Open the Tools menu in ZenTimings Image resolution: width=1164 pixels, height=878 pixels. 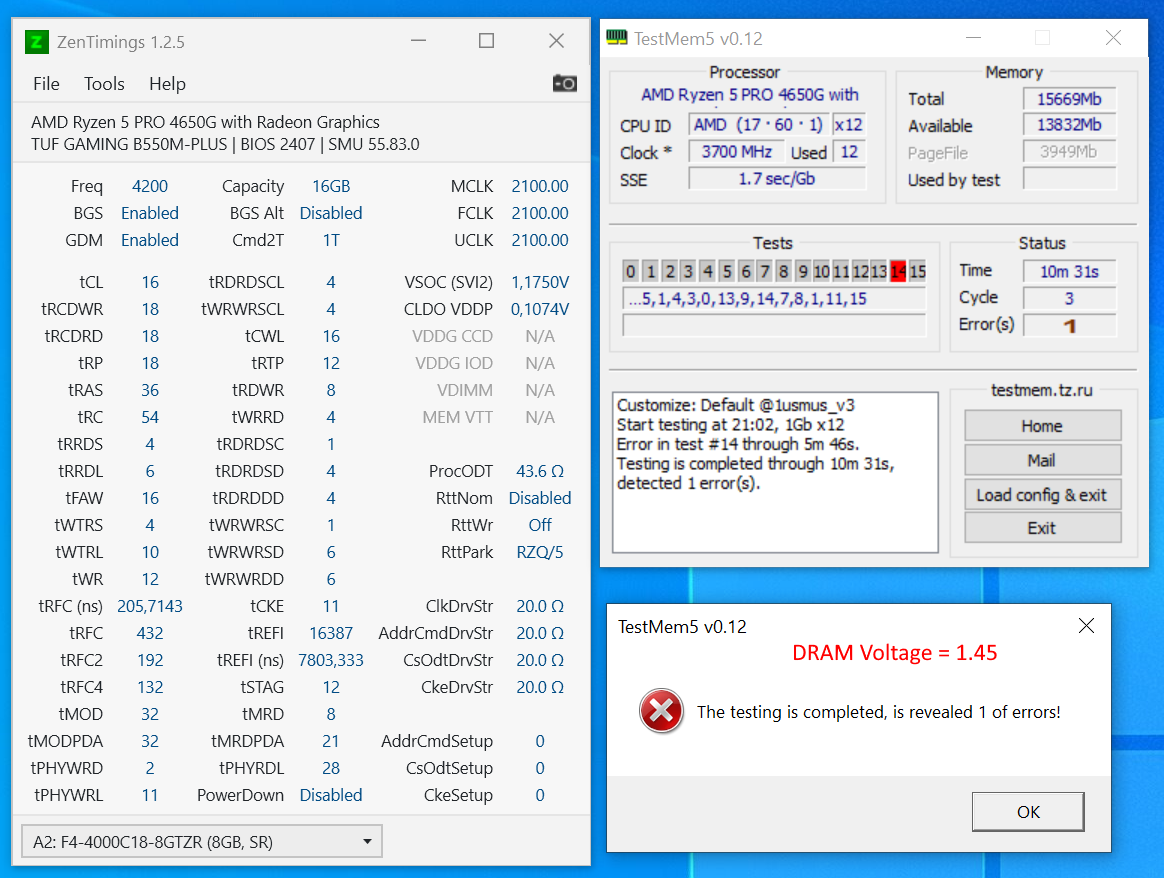click(104, 84)
